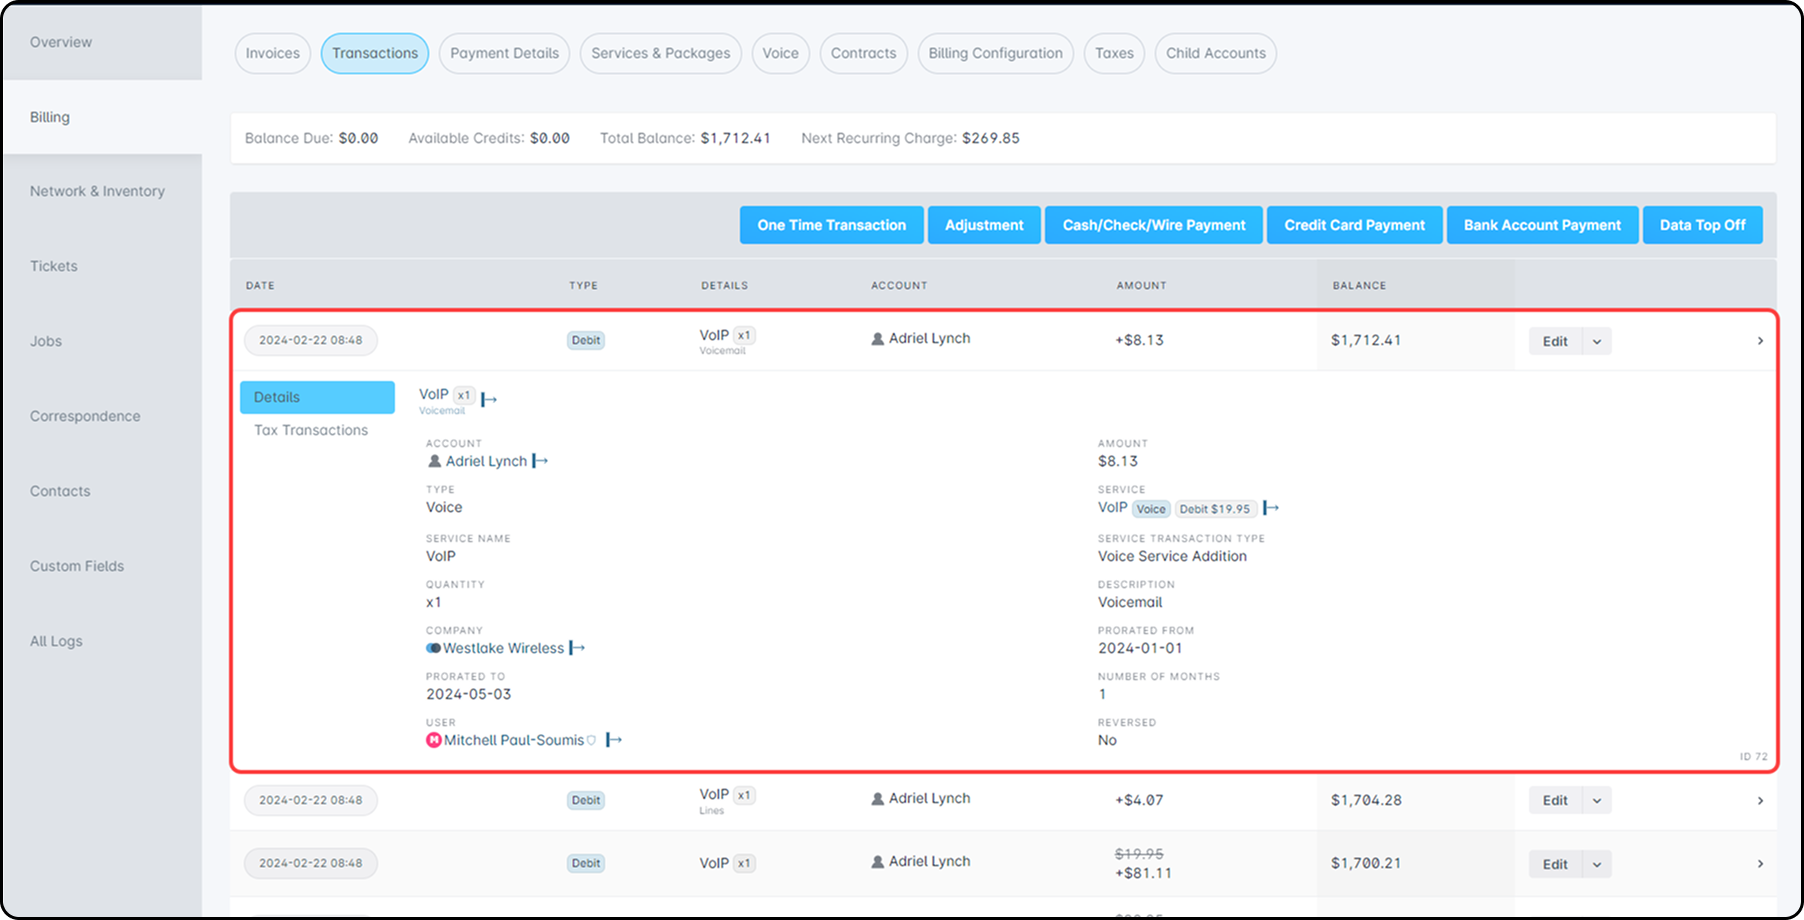The image size is (1804, 920).
Task: Click the Adjustment button
Action: pos(984,225)
